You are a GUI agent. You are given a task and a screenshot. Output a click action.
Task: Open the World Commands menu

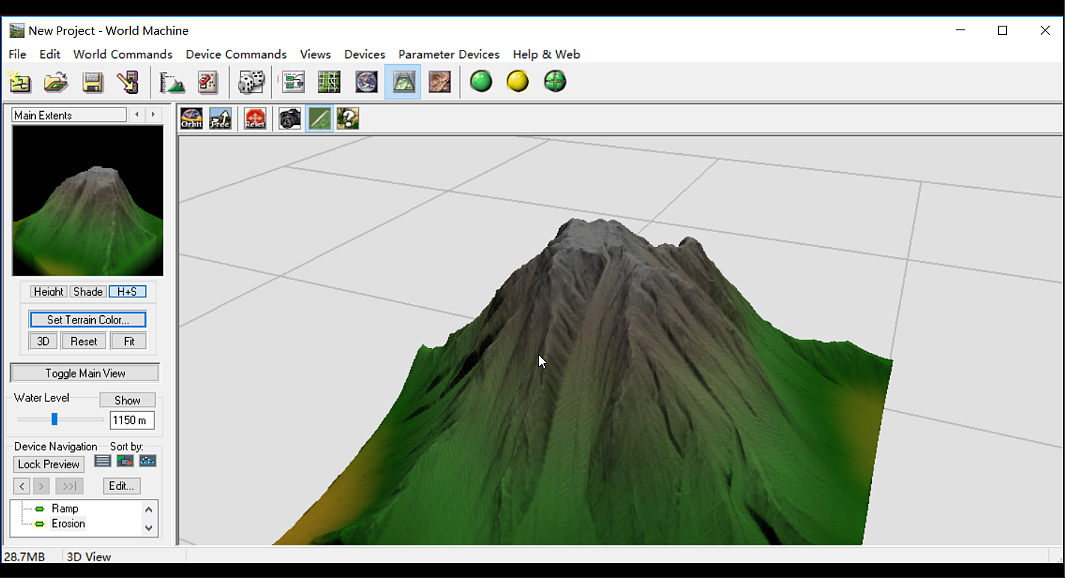click(x=123, y=54)
